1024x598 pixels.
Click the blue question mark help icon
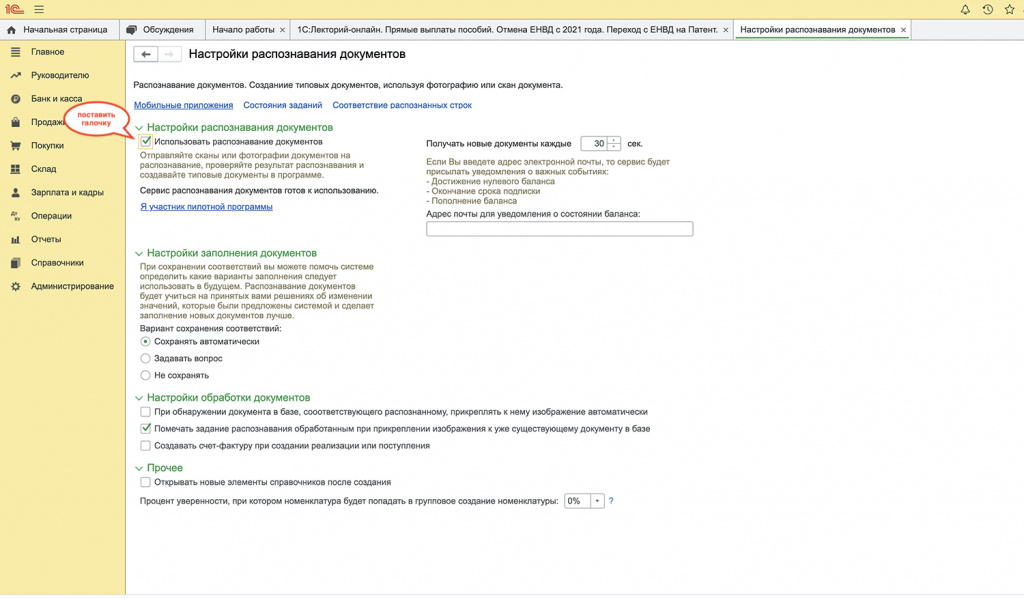(x=611, y=501)
